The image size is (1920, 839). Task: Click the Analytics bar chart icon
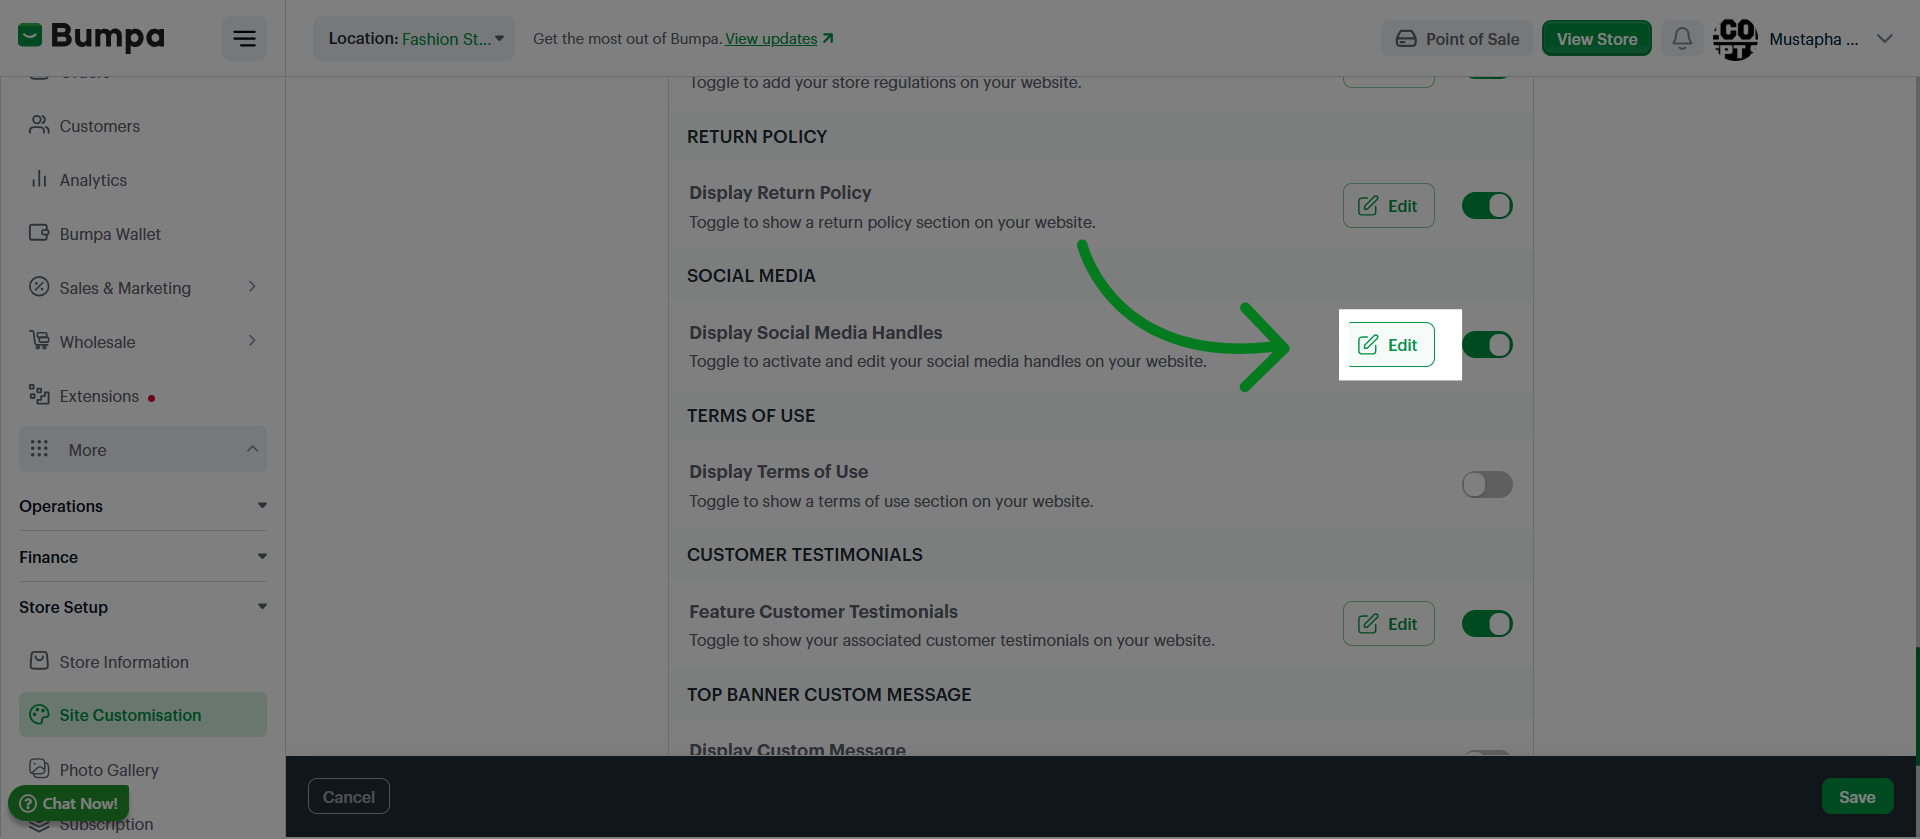[x=39, y=179]
